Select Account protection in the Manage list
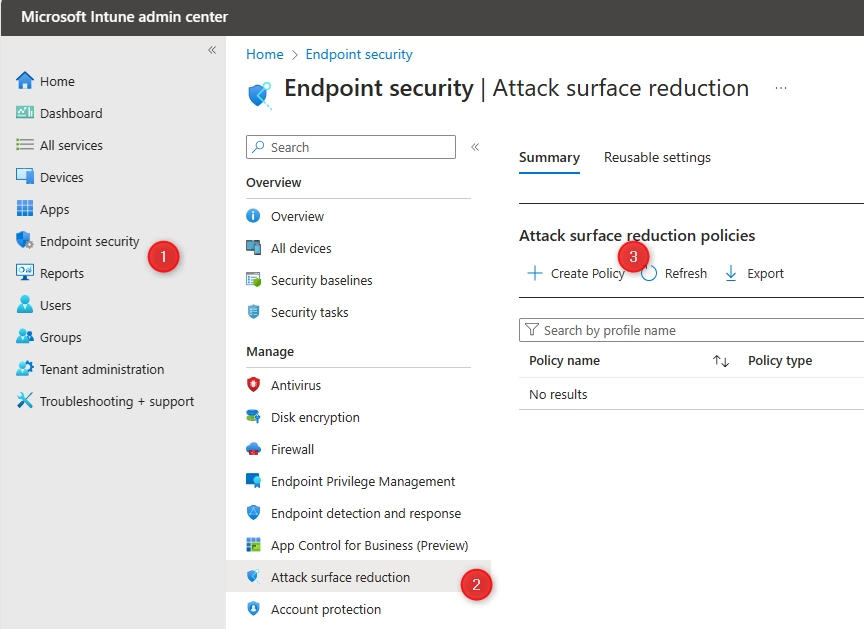 [x=323, y=609]
